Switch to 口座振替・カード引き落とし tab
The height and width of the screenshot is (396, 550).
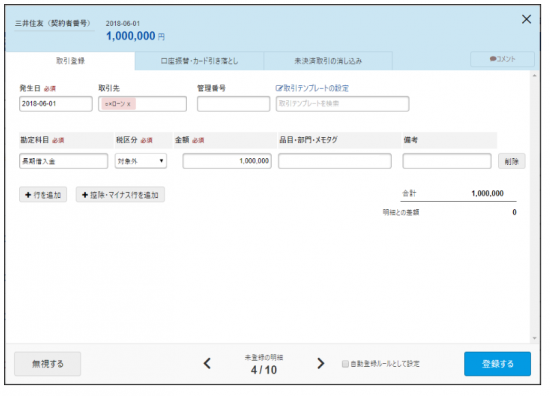(x=199, y=61)
